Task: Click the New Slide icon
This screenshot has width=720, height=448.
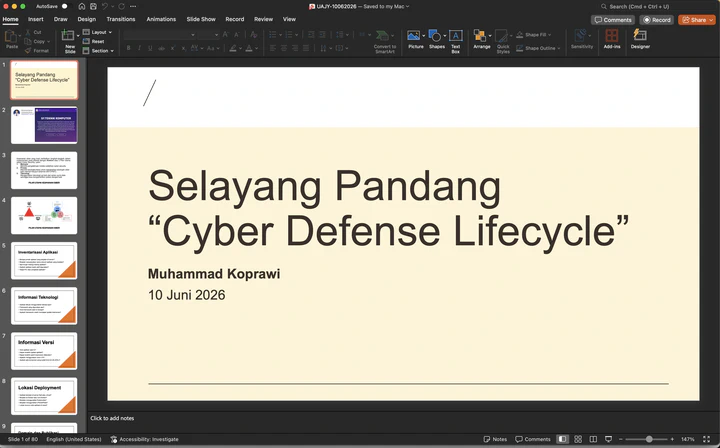Action: click(x=68, y=35)
